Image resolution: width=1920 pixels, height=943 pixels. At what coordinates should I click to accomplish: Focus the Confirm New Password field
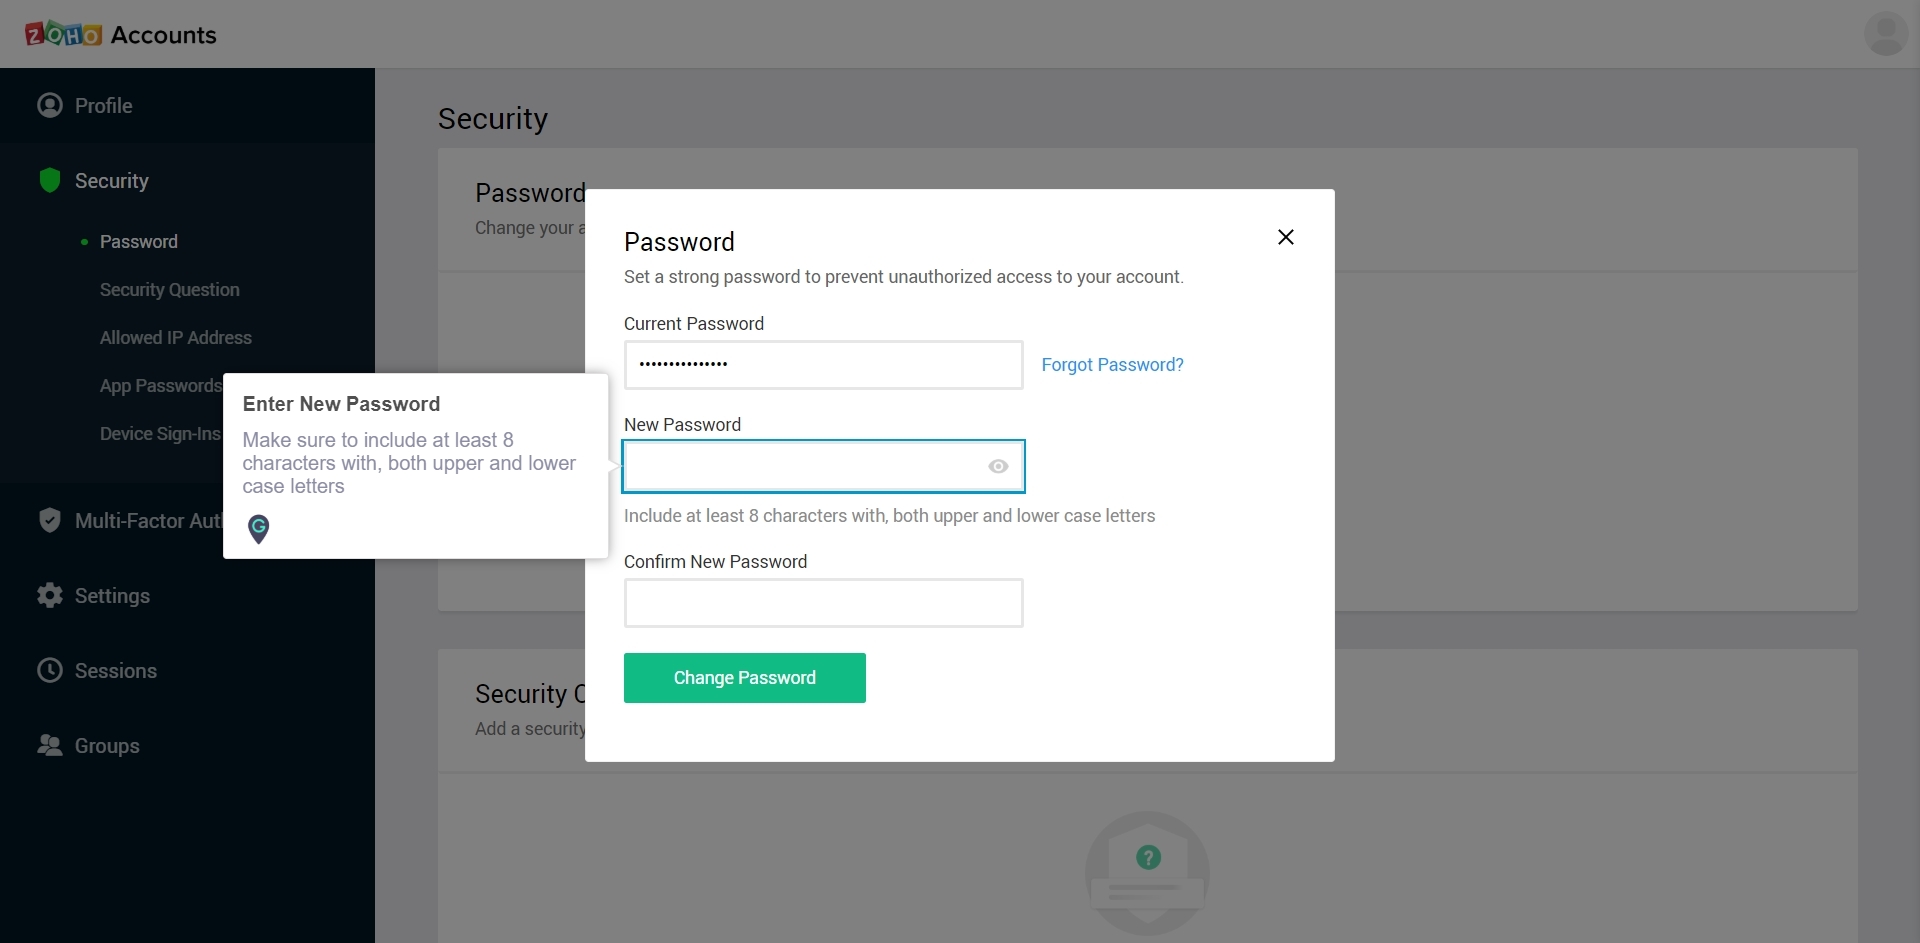824,603
